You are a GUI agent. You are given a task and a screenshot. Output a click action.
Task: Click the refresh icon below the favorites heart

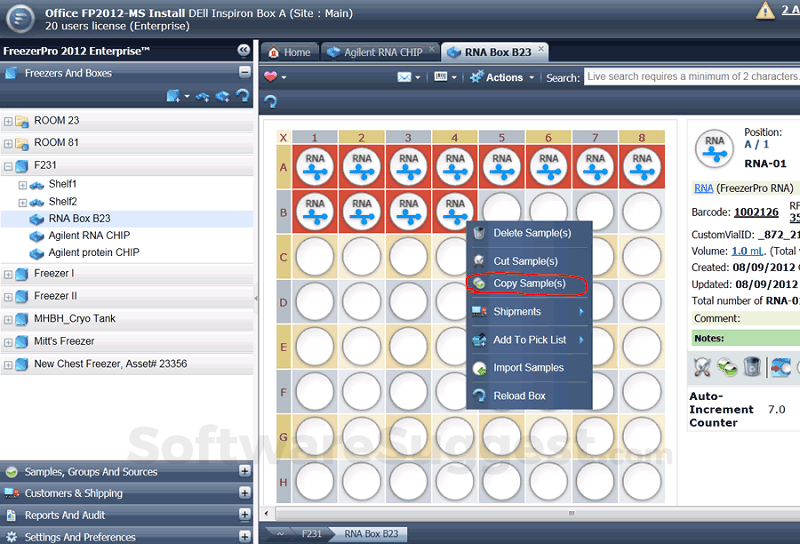click(270, 101)
